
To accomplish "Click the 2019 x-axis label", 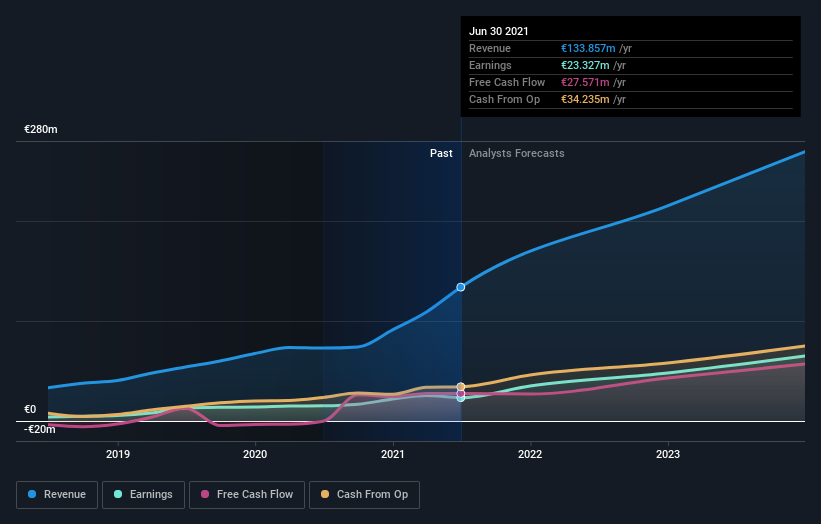I will pyautogui.click(x=118, y=454).
